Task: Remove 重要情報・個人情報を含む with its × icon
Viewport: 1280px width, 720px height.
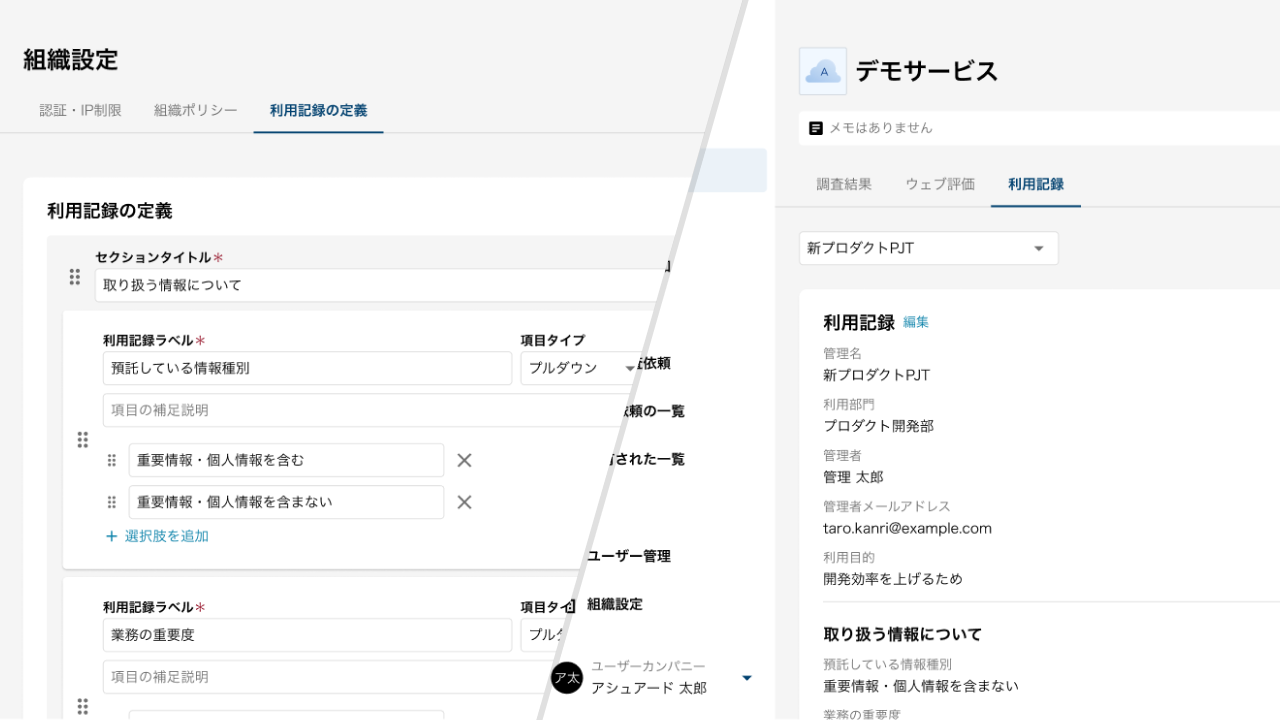Action: tap(464, 460)
